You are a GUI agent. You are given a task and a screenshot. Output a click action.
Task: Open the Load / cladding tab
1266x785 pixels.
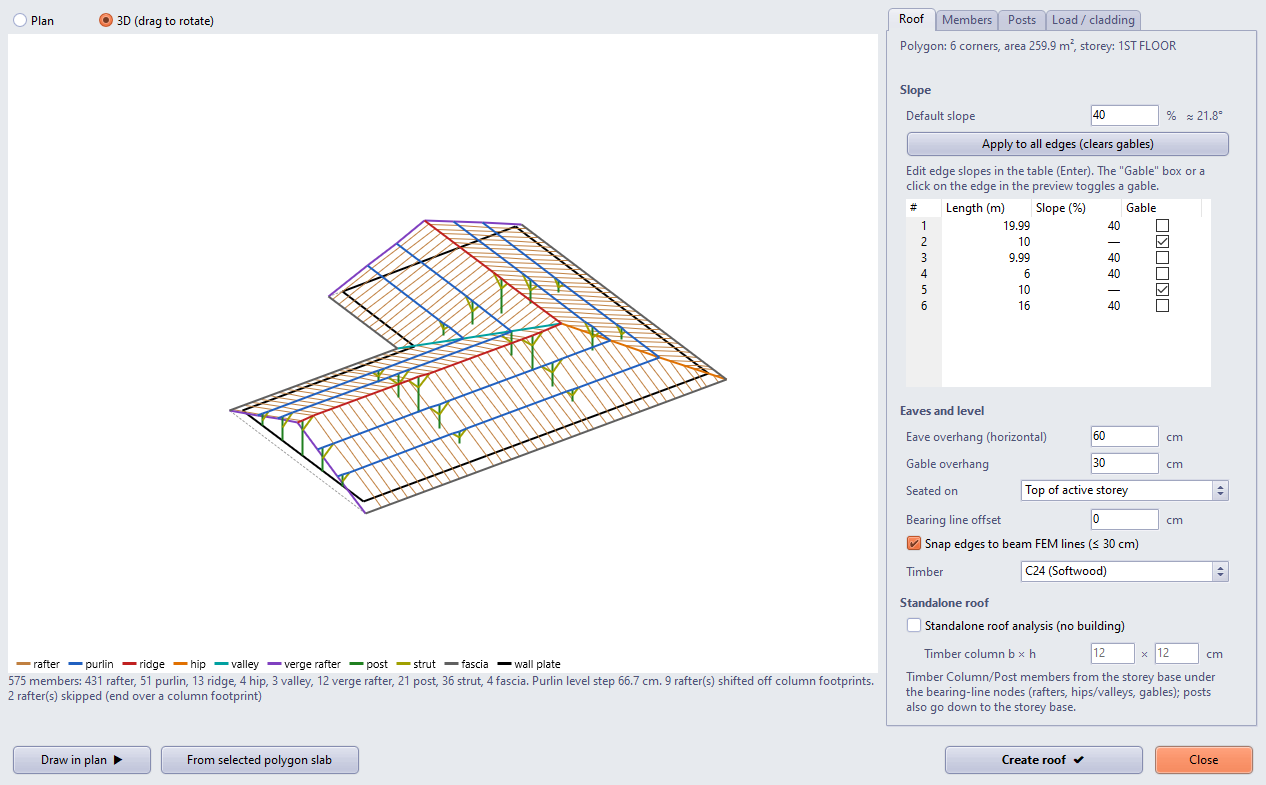[x=1093, y=20]
